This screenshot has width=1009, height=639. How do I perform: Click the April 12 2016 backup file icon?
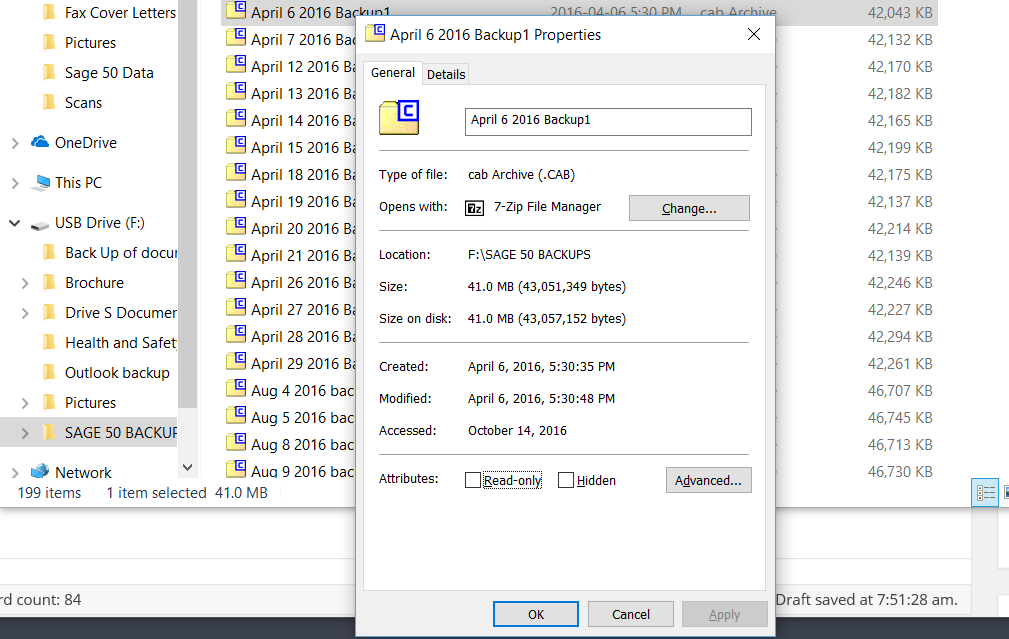pyautogui.click(x=236, y=64)
